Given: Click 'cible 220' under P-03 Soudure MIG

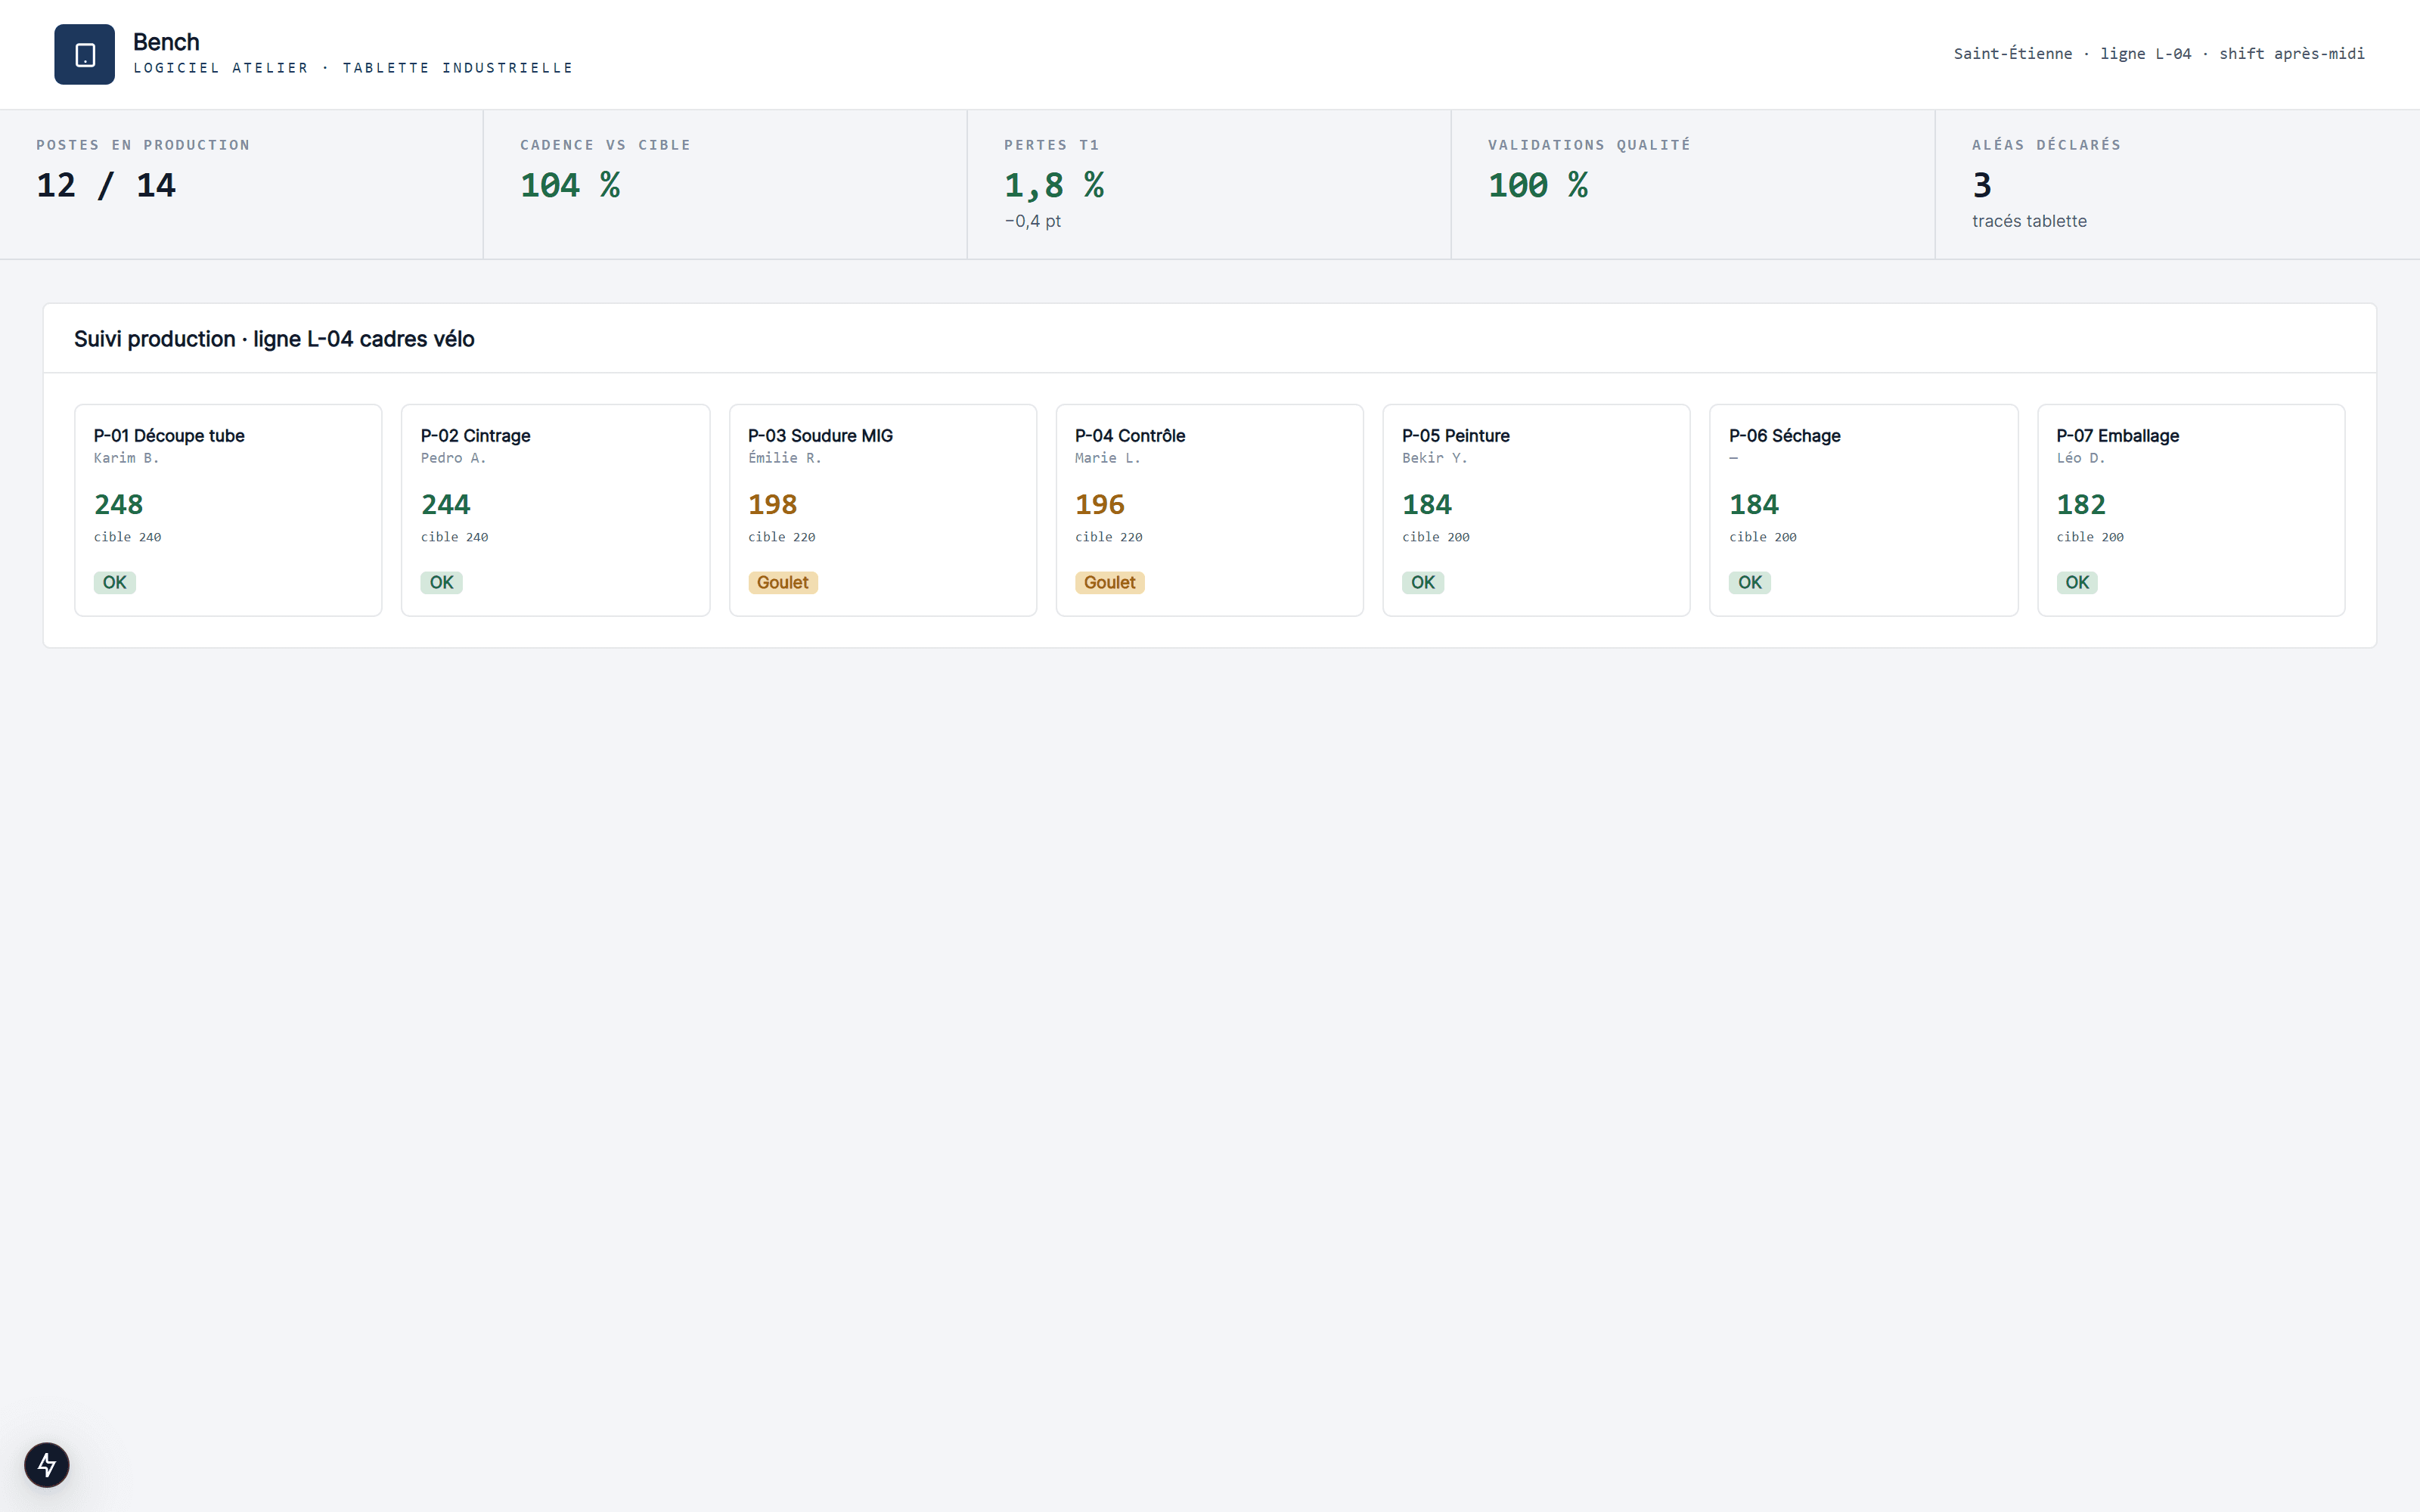Looking at the screenshot, I should 782,537.
